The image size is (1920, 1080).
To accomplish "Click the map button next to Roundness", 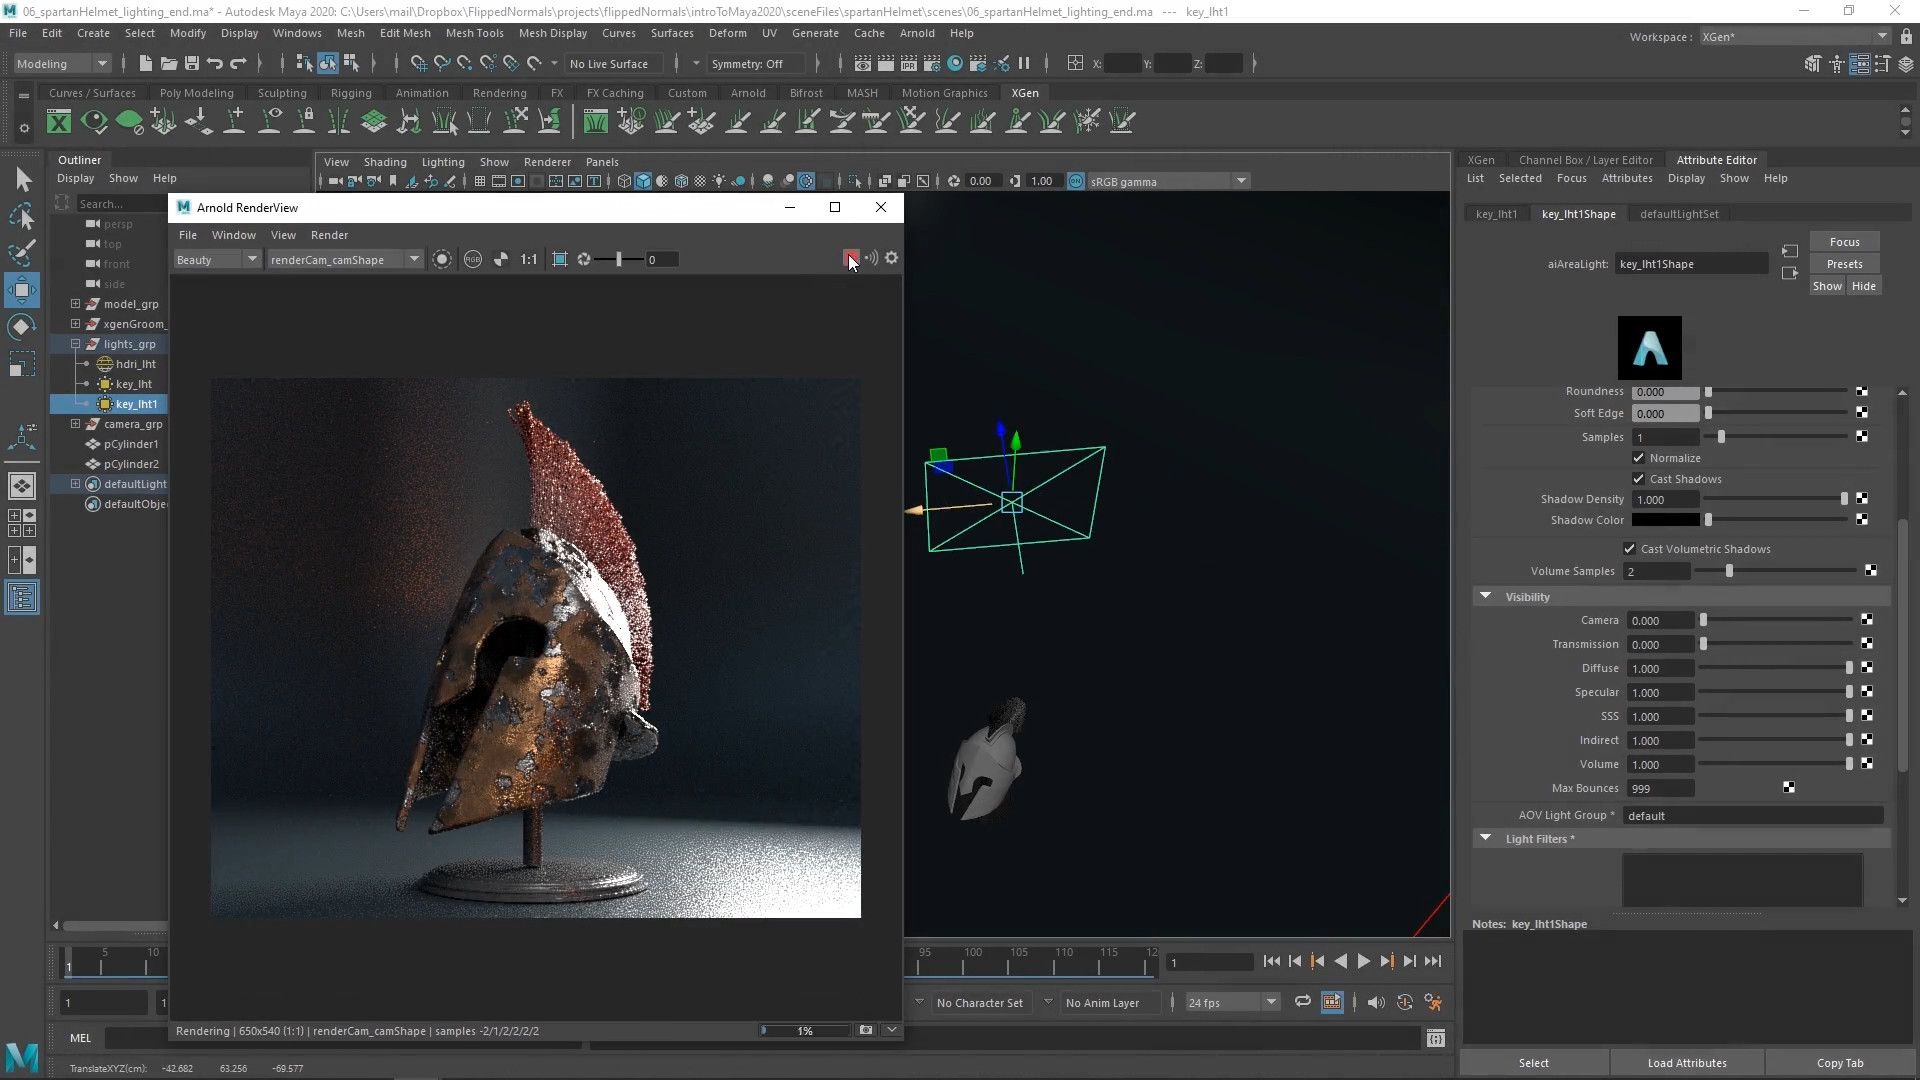I will (x=1862, y=391).
